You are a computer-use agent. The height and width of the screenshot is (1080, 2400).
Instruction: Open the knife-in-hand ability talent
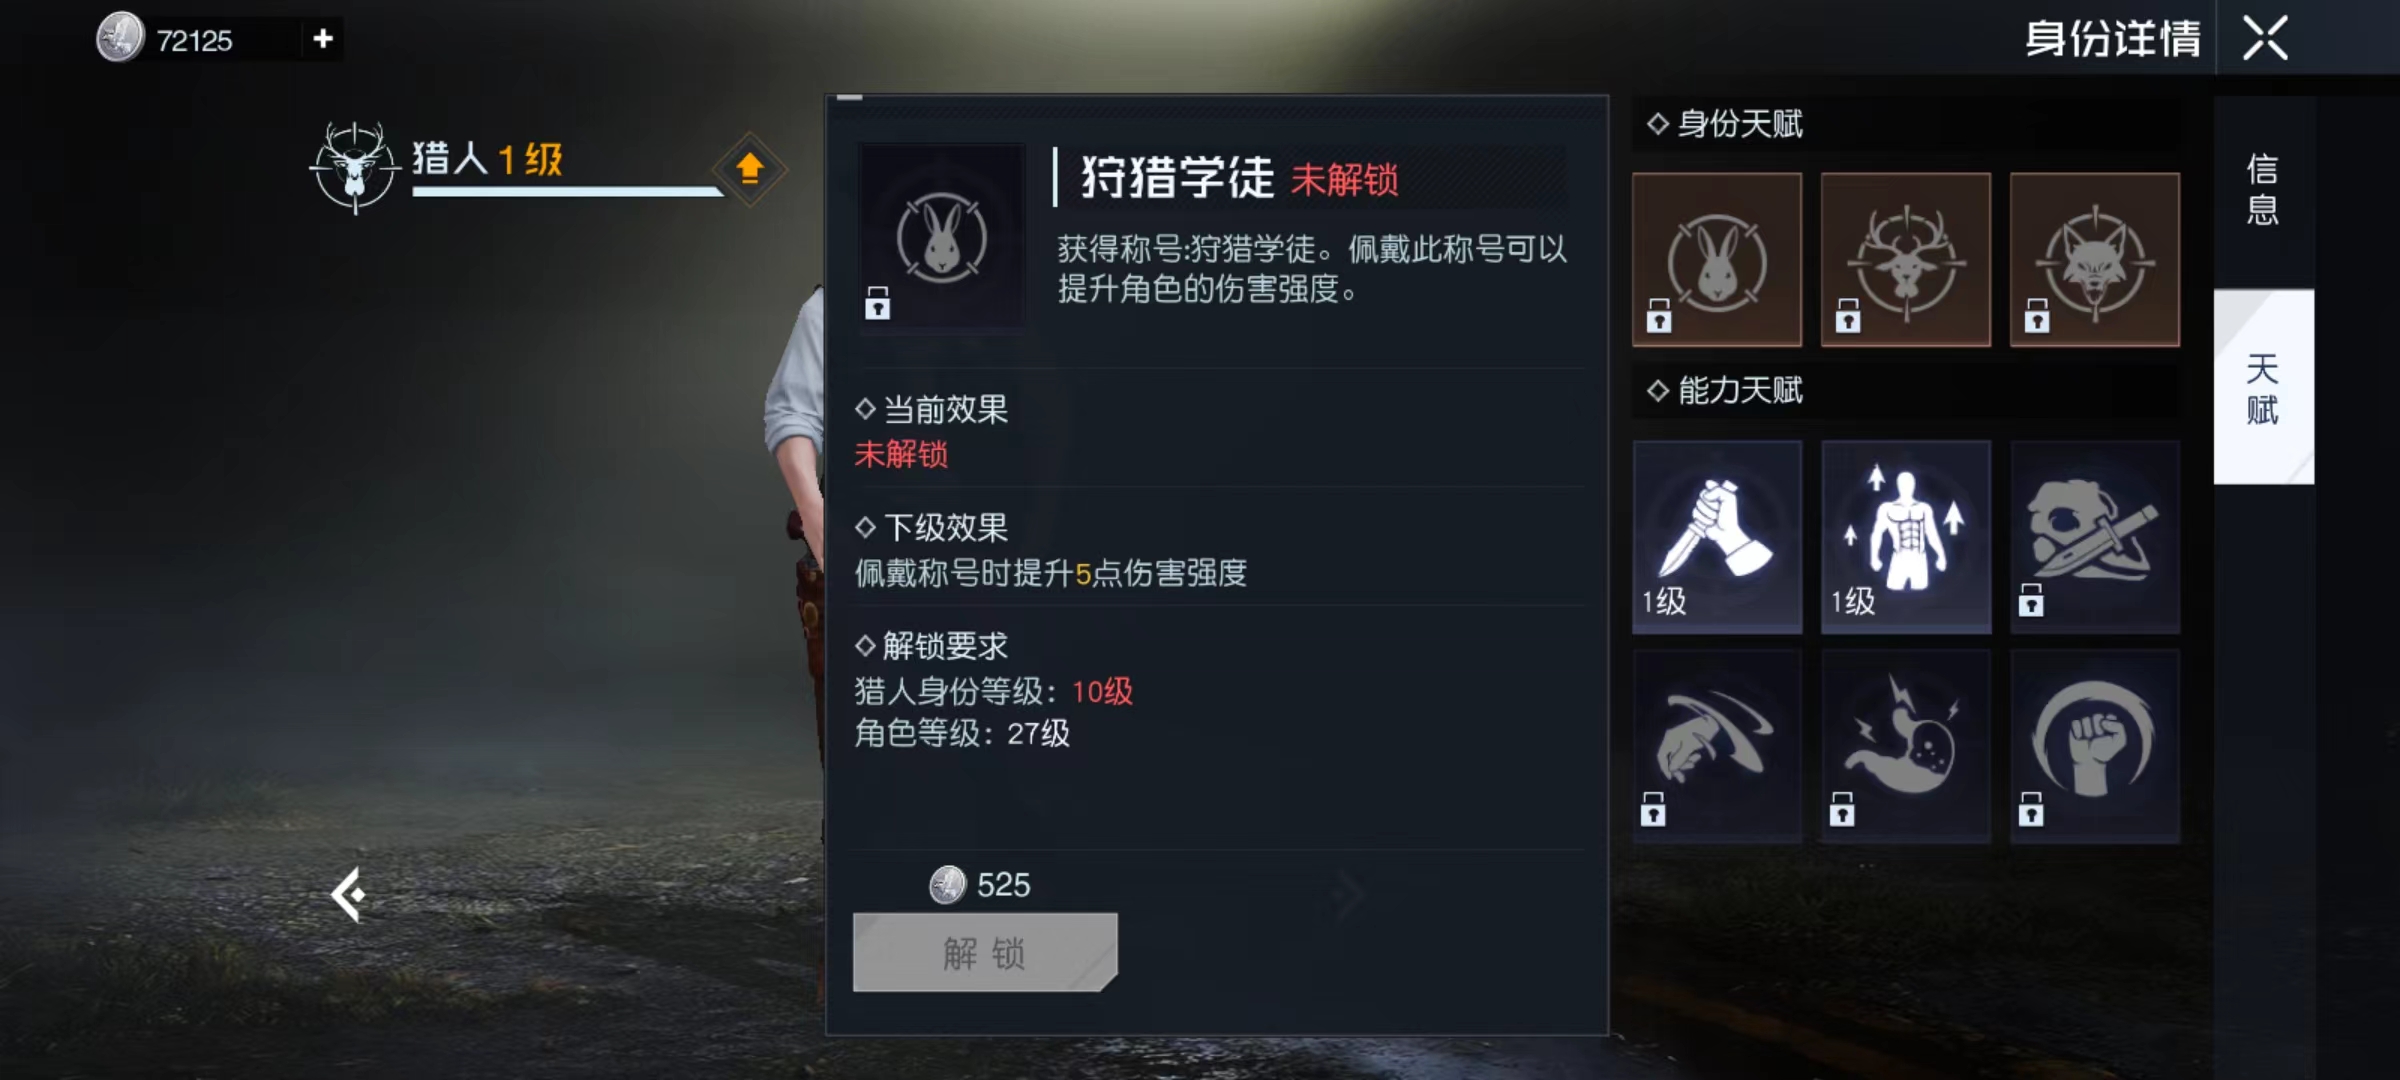1717,537
